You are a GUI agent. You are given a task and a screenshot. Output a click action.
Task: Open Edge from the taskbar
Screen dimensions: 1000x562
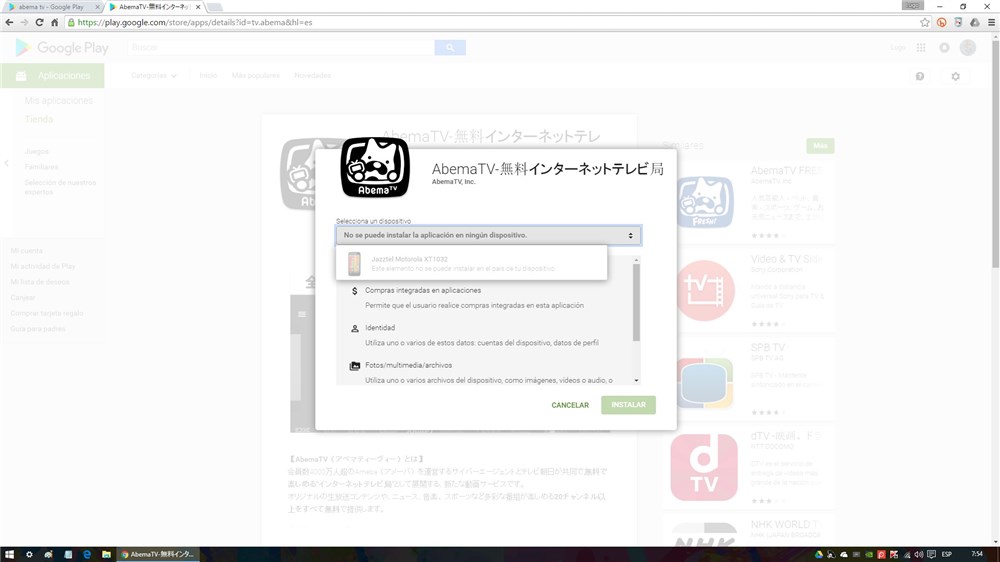tap(87, 554)
